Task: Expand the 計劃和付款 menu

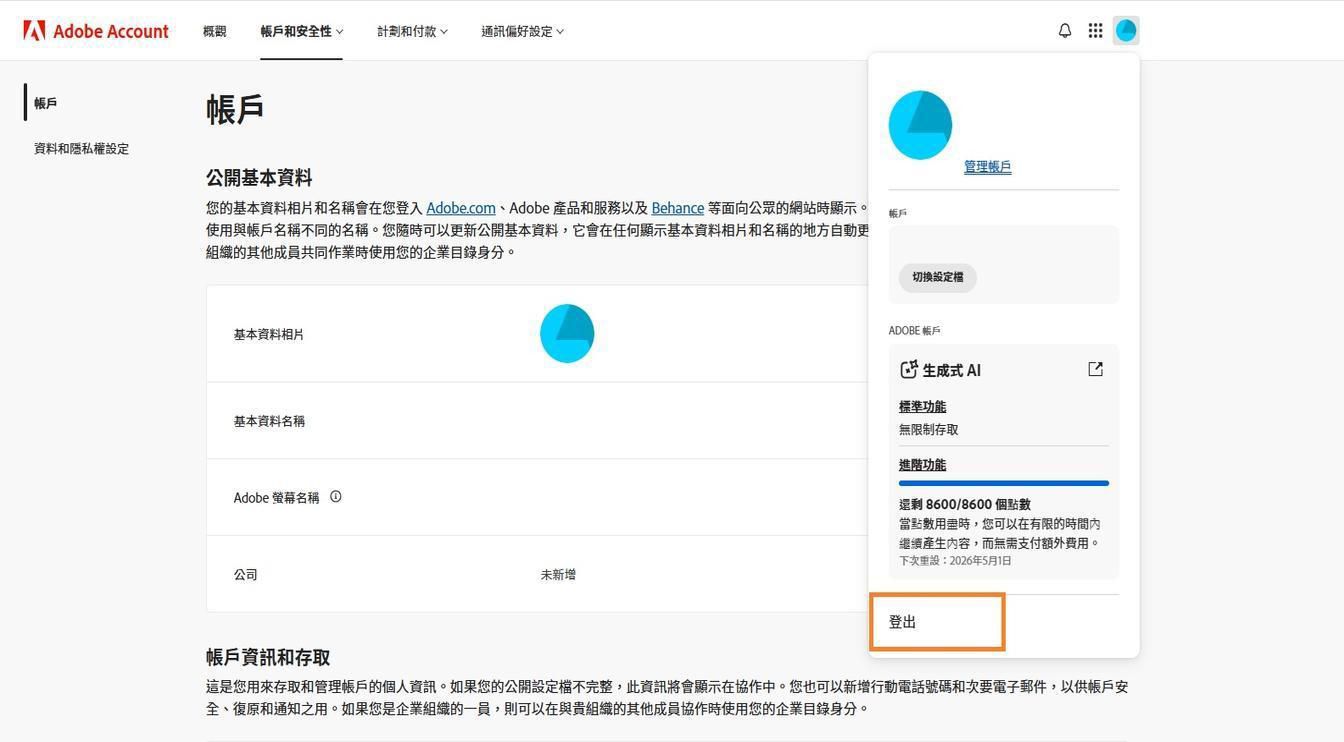Action: click(412, 31)
